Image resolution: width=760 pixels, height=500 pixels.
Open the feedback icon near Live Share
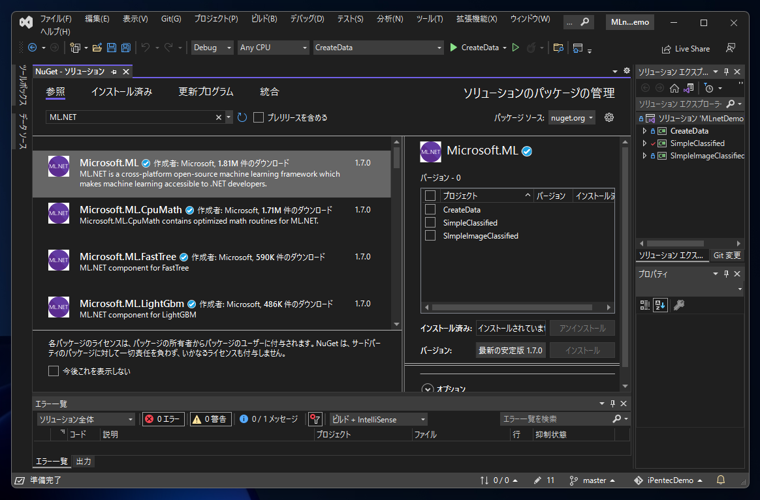(730, 48)
